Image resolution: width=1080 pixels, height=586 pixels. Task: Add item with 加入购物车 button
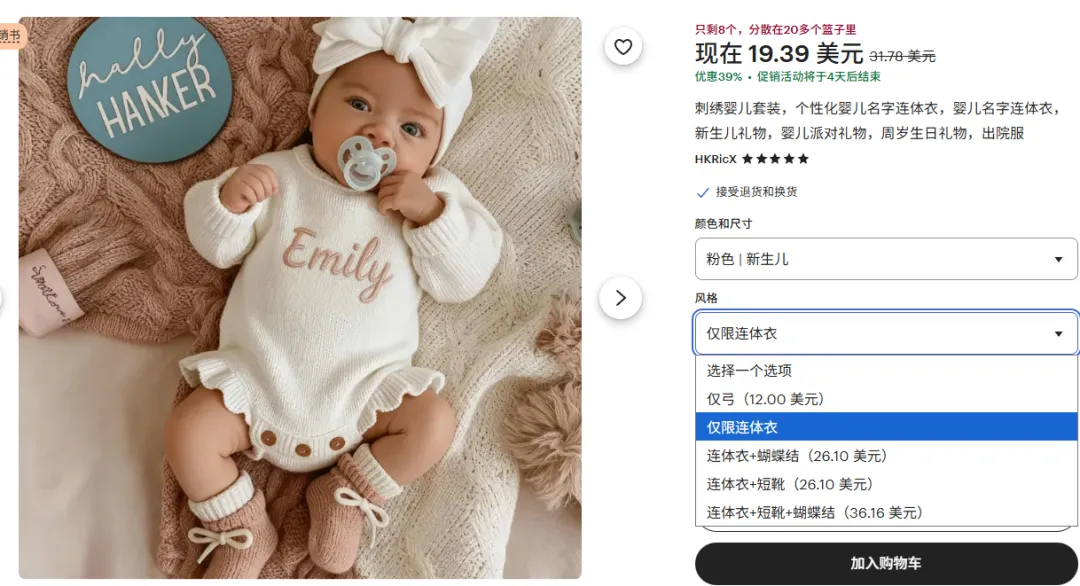pyautogui.click(x=886, y=563)
